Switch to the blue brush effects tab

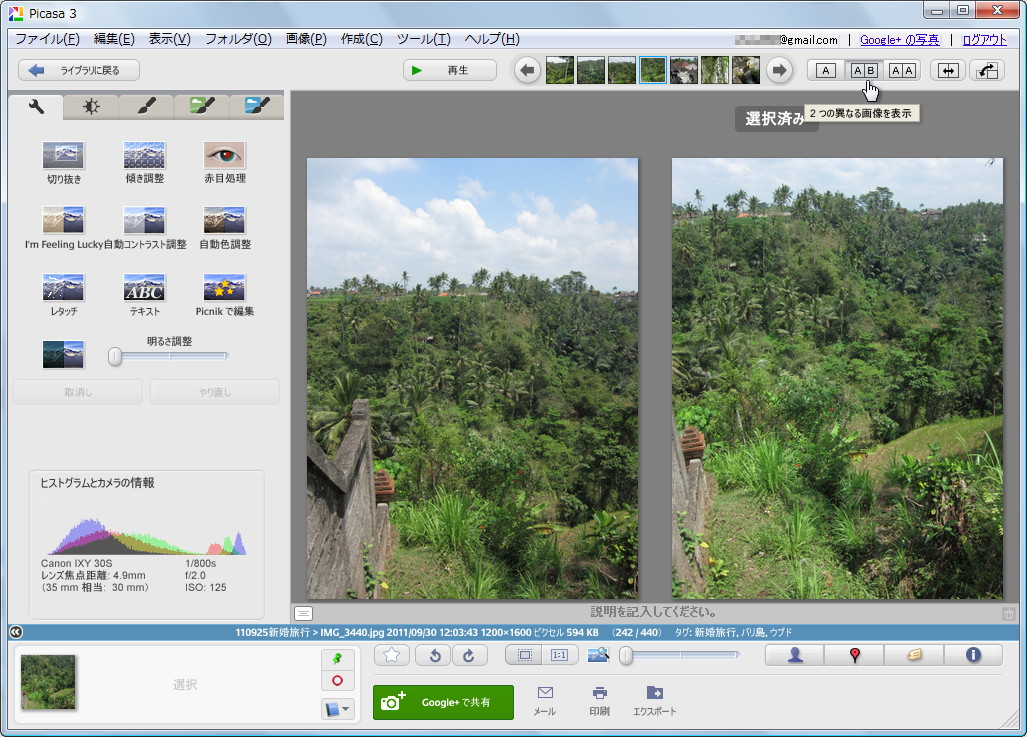point(257,107)
